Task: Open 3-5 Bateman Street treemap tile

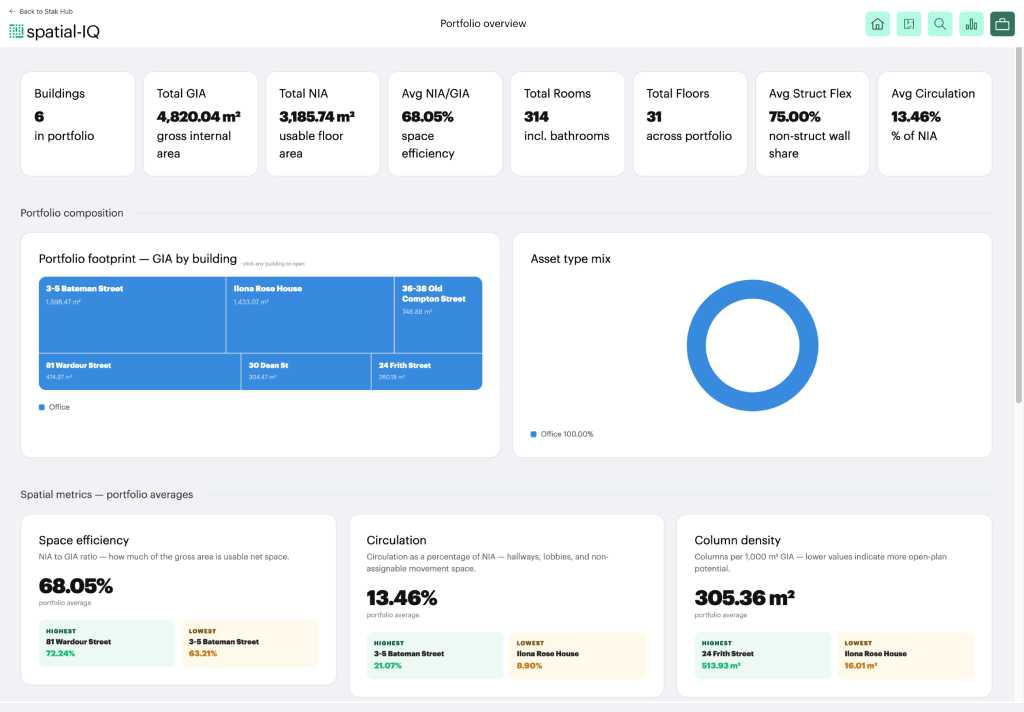Action: pyautogui.click(x=132, y=315)
